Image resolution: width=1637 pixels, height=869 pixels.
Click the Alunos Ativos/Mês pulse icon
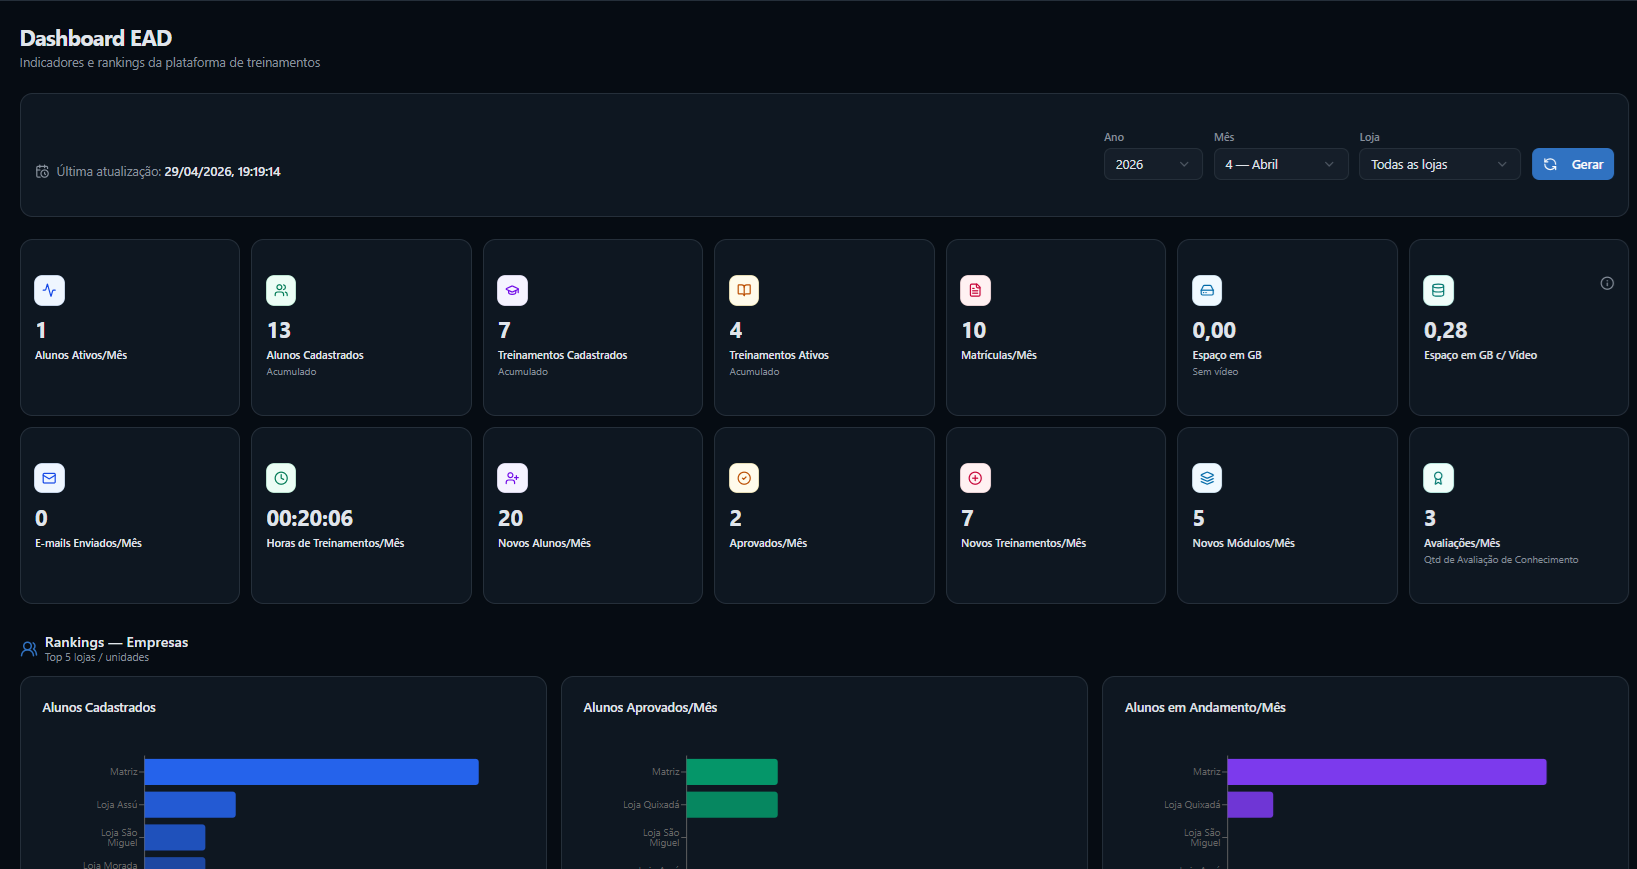point(50,290)
